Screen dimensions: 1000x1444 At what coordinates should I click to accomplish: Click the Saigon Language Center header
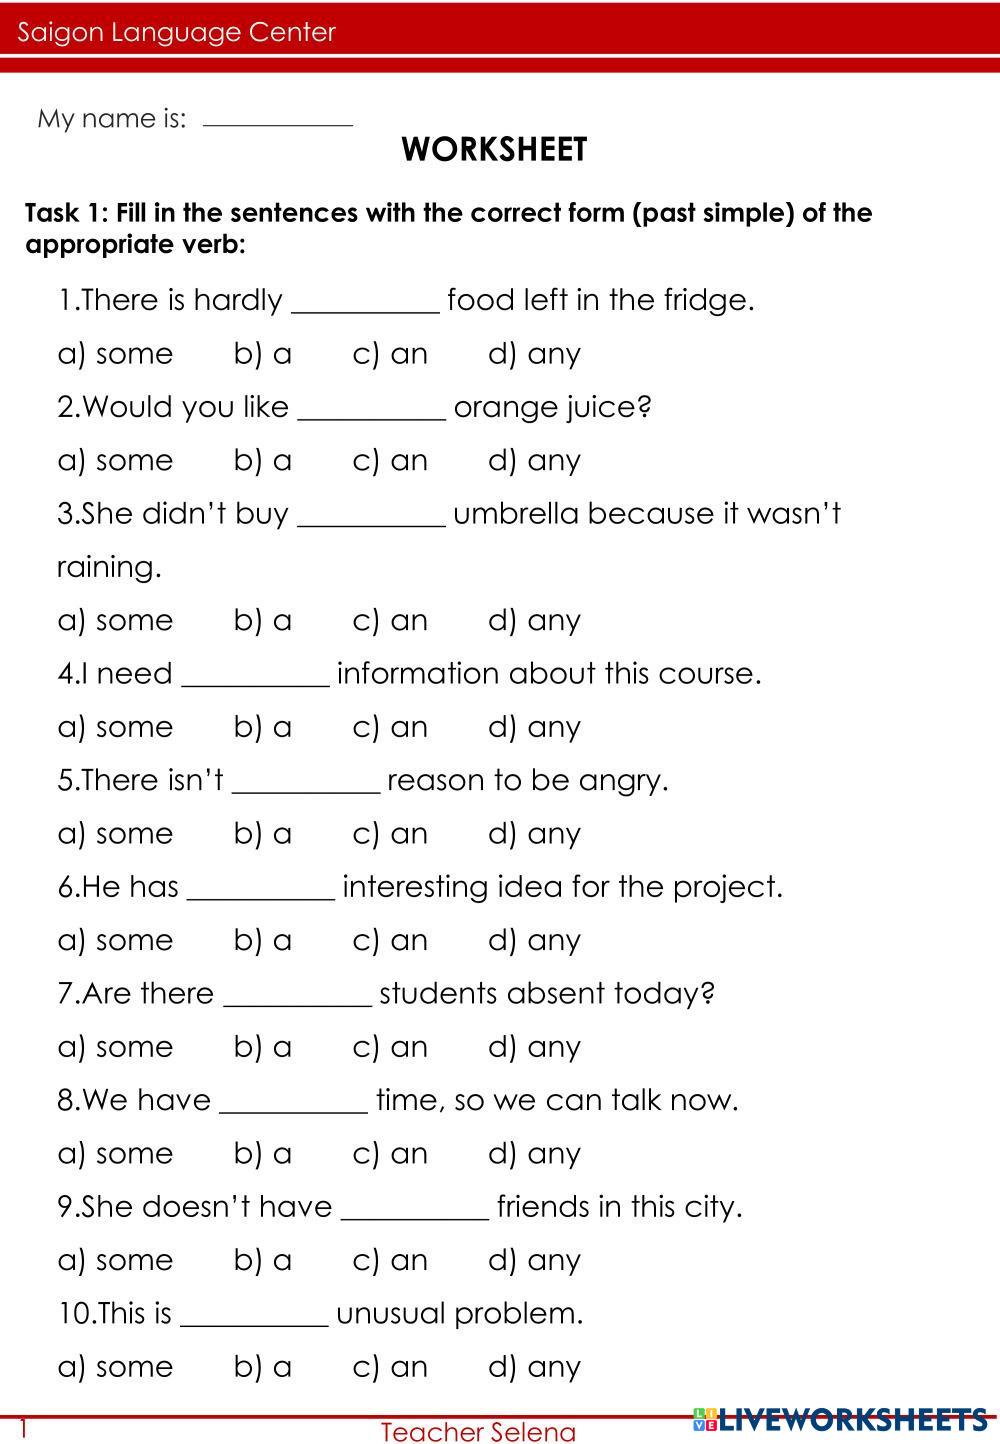[x=177, y=32]
